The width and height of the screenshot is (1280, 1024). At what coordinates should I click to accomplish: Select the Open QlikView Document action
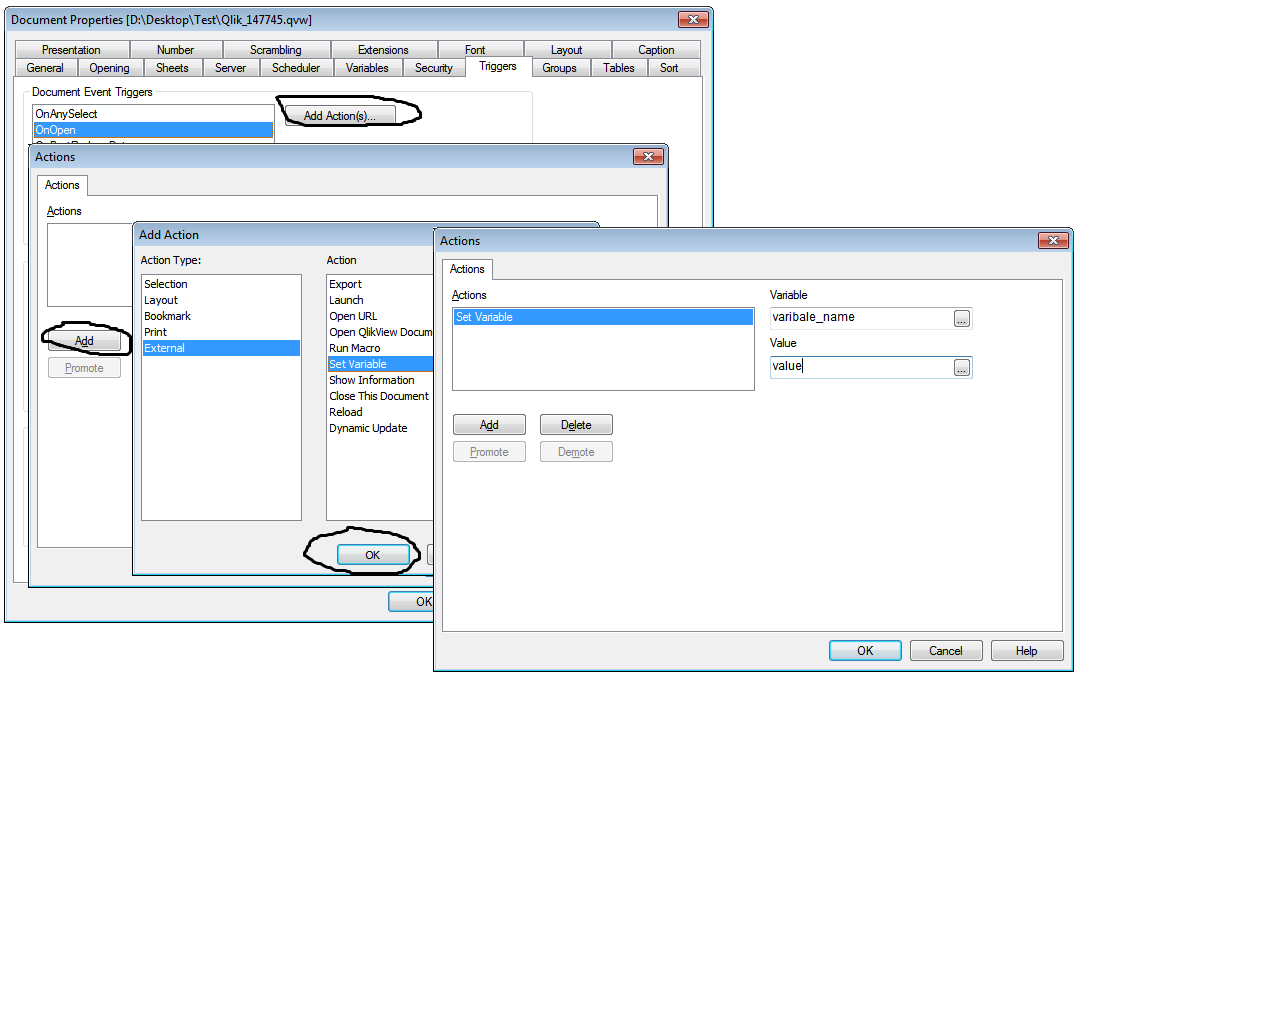380,332
